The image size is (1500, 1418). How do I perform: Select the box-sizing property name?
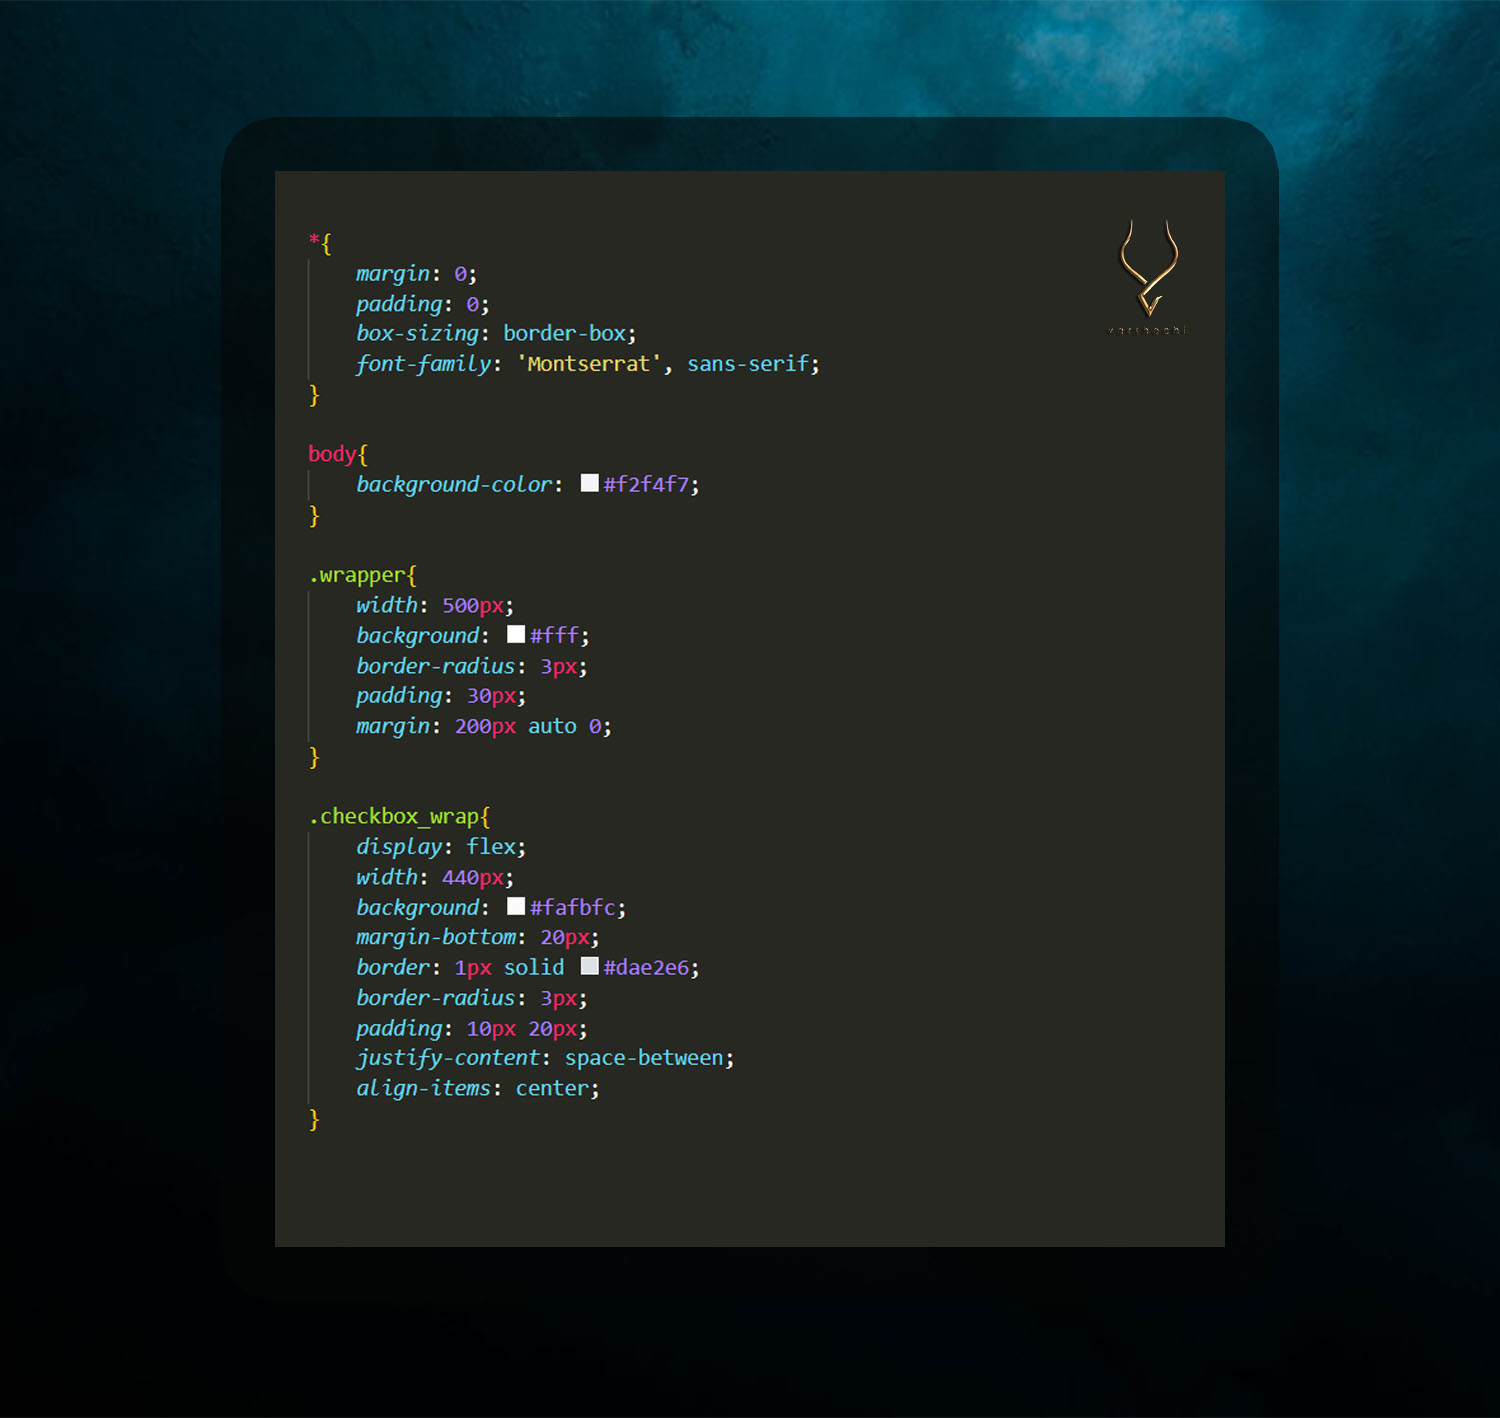click(416, 333)
